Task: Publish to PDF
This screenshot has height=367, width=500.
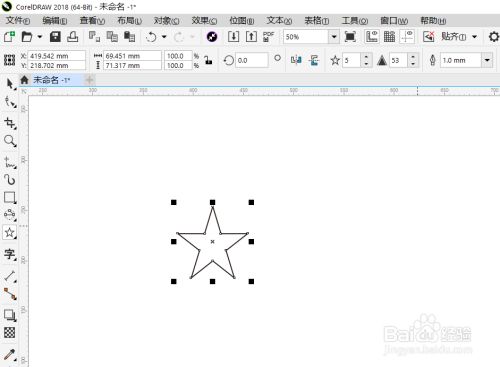Action: pos(268,36)
